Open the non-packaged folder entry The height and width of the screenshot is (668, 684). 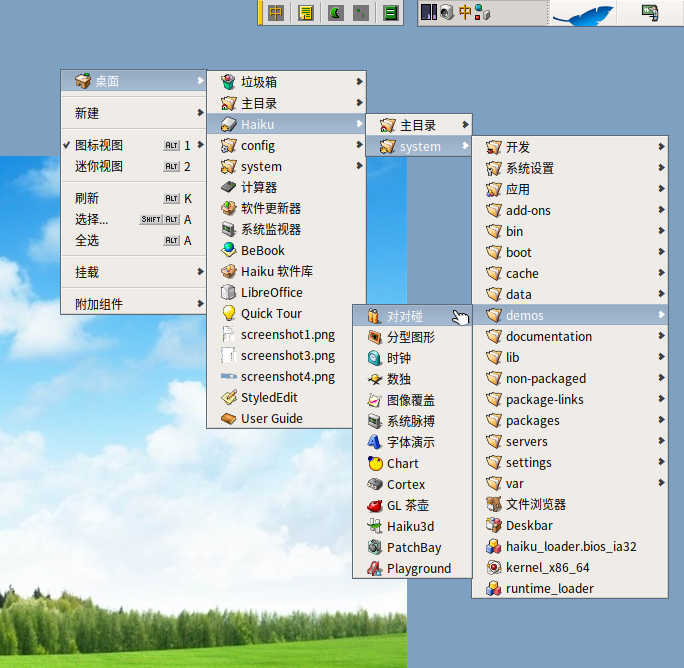click(x=570, y=378)
